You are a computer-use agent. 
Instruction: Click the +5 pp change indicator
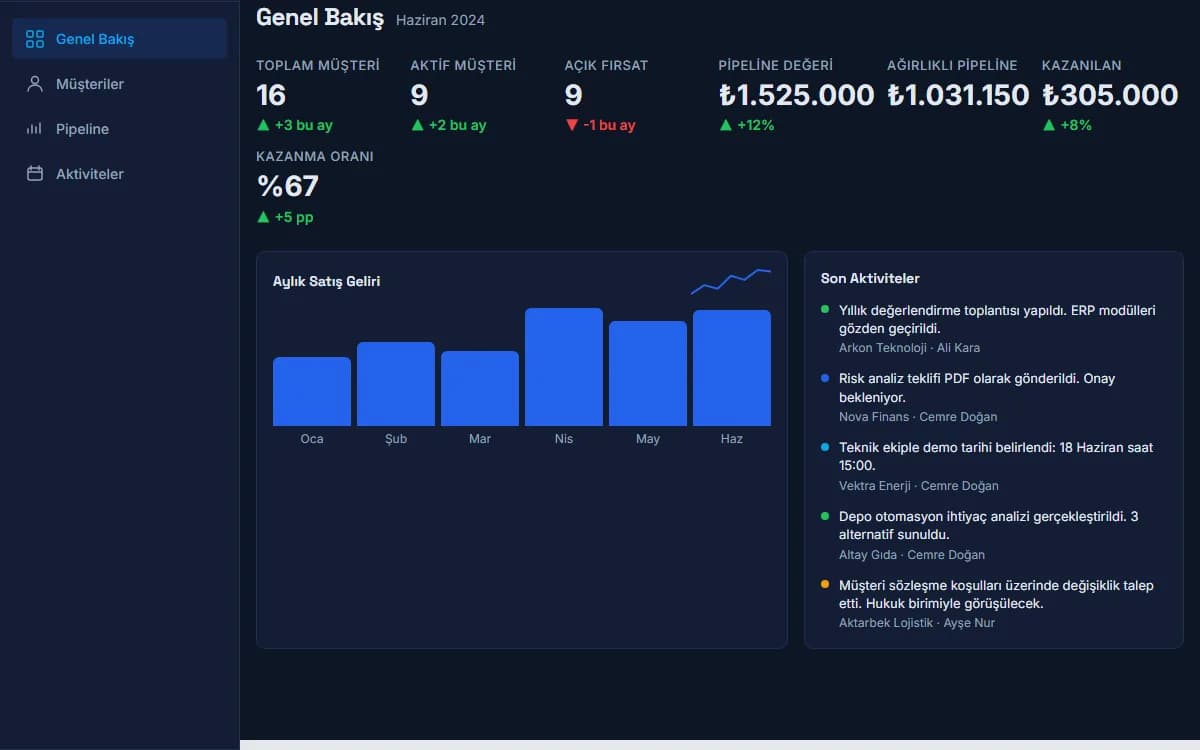285,217
